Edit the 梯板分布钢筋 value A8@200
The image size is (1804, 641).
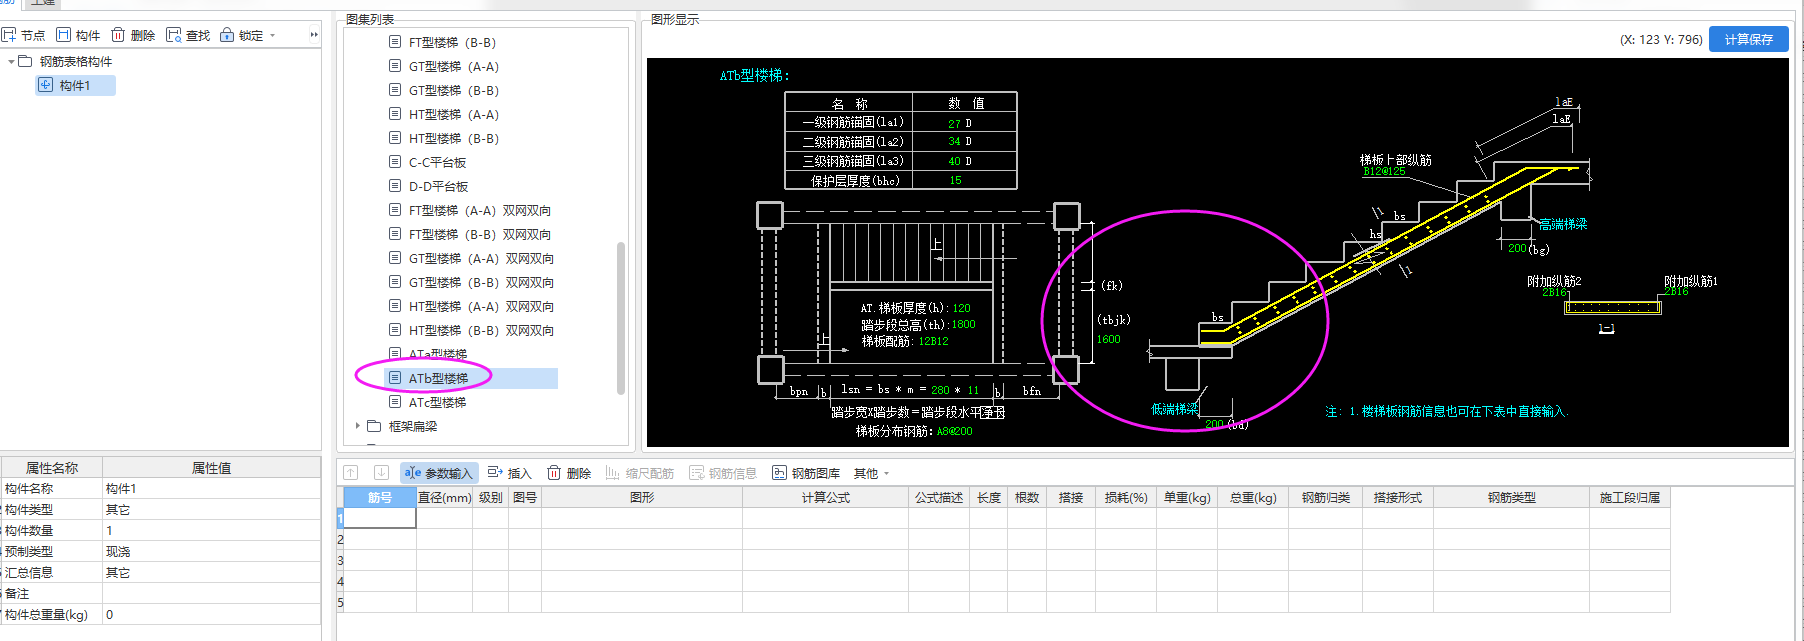coord(954,431)
